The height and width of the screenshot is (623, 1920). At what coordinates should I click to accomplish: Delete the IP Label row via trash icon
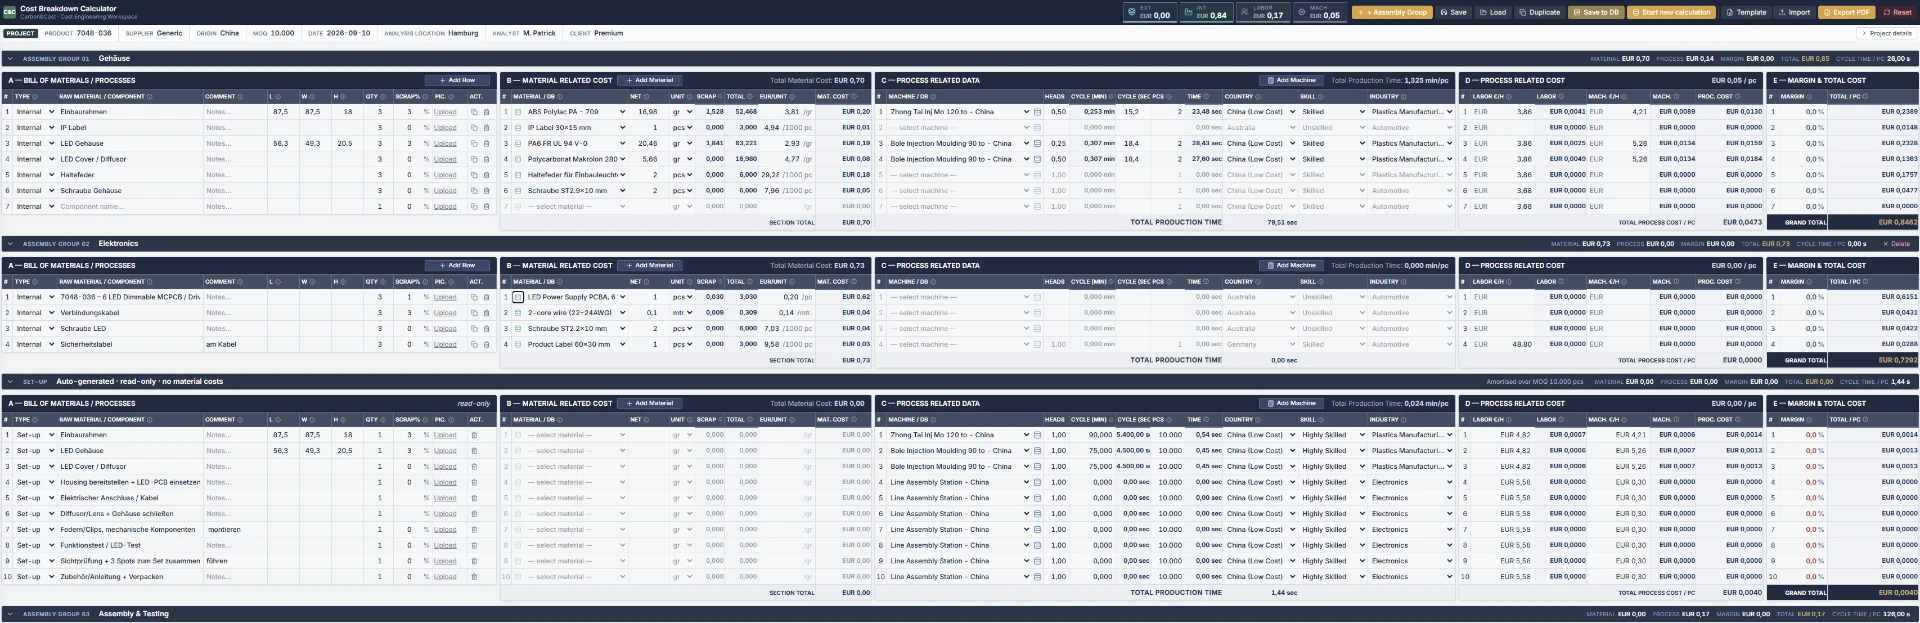coord(487,128)
